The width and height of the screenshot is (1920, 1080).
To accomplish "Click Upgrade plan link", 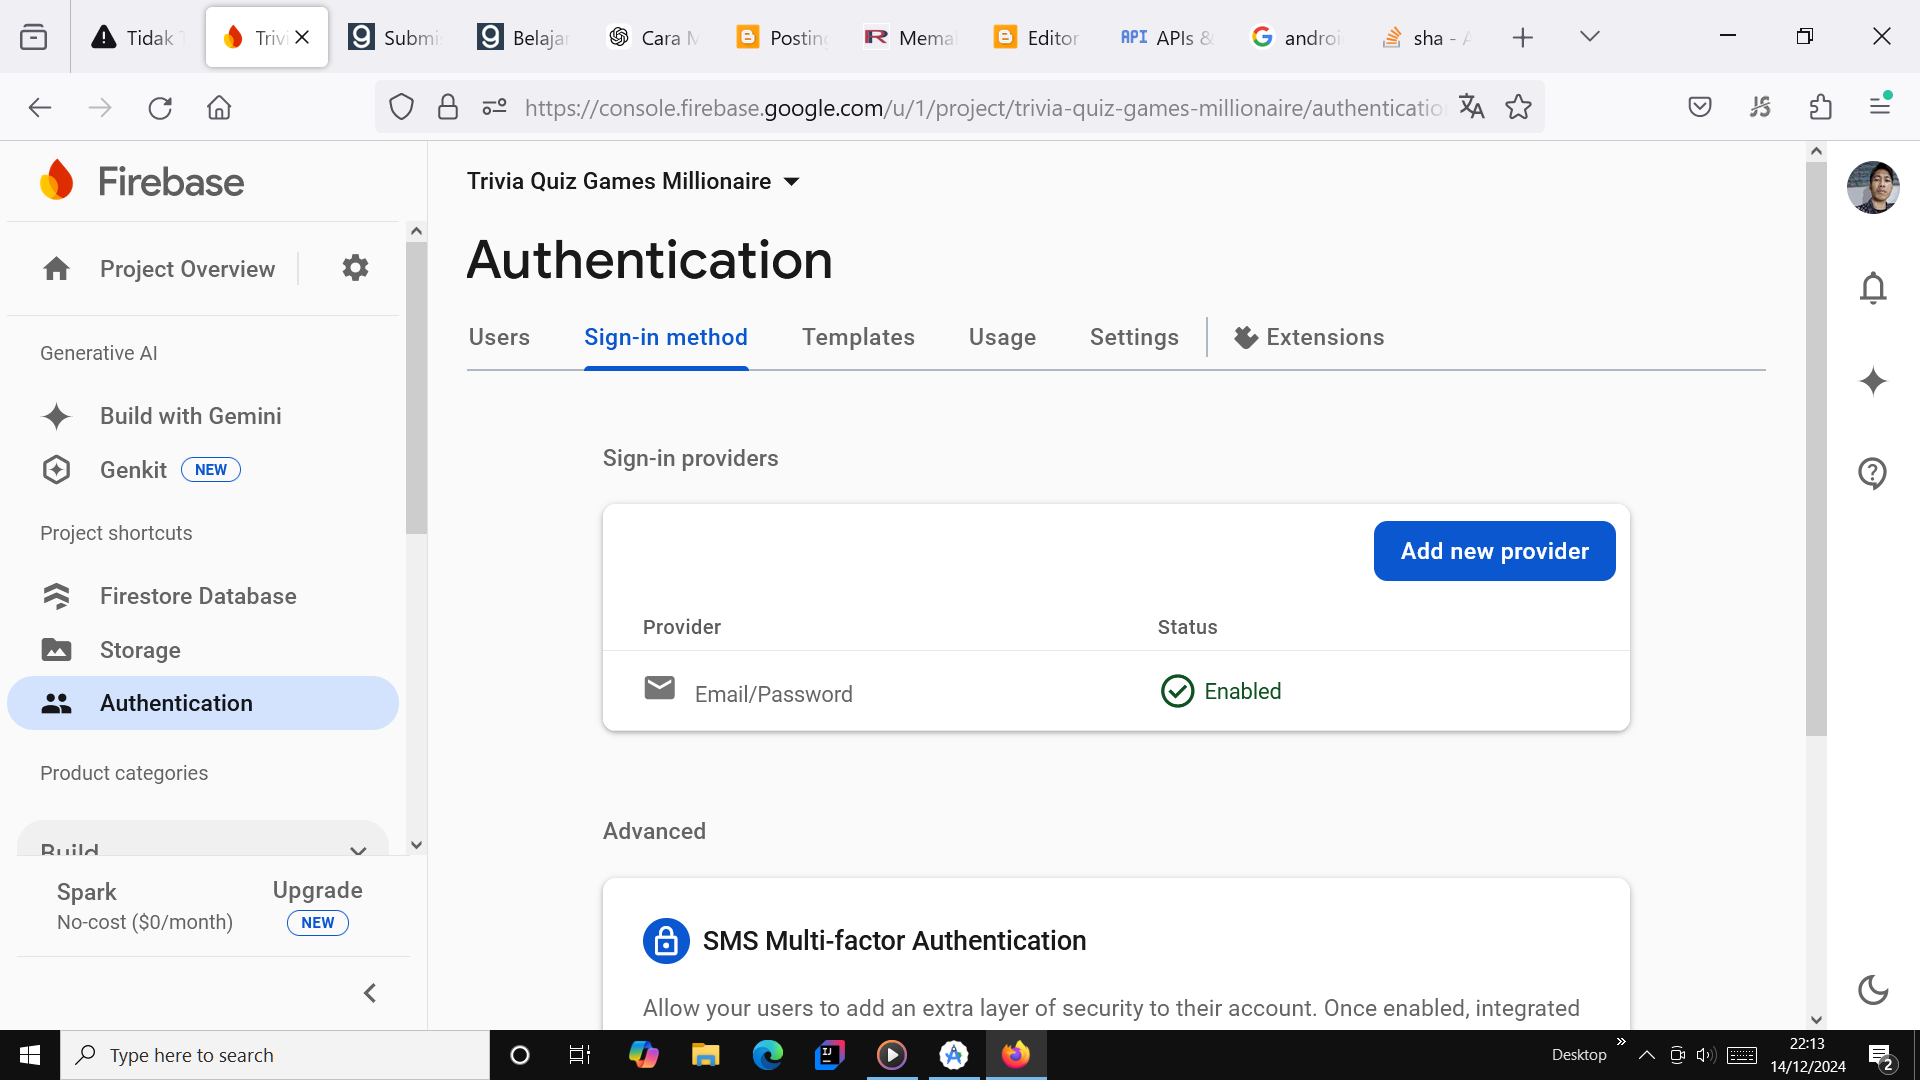I will [317, 890].
